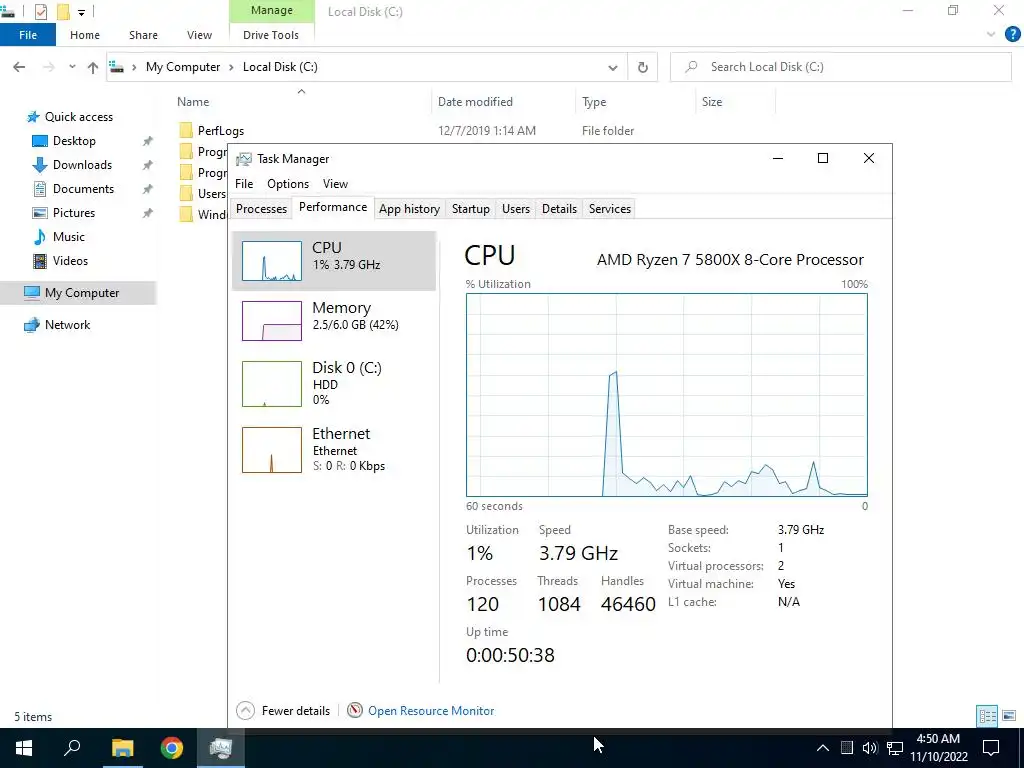
Task: Launch Google Chrome from the taskbar
Action: [172, 748]
